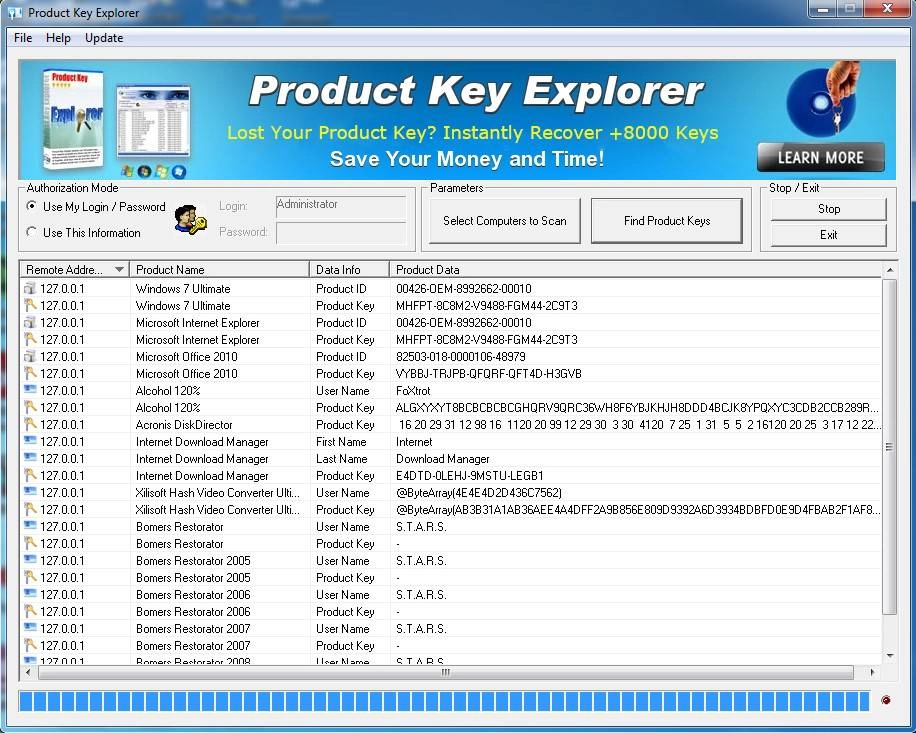Click the Product Key Explorer title bar icon
The height and width of the screenshot is (733, 916).
pos(15,12)
